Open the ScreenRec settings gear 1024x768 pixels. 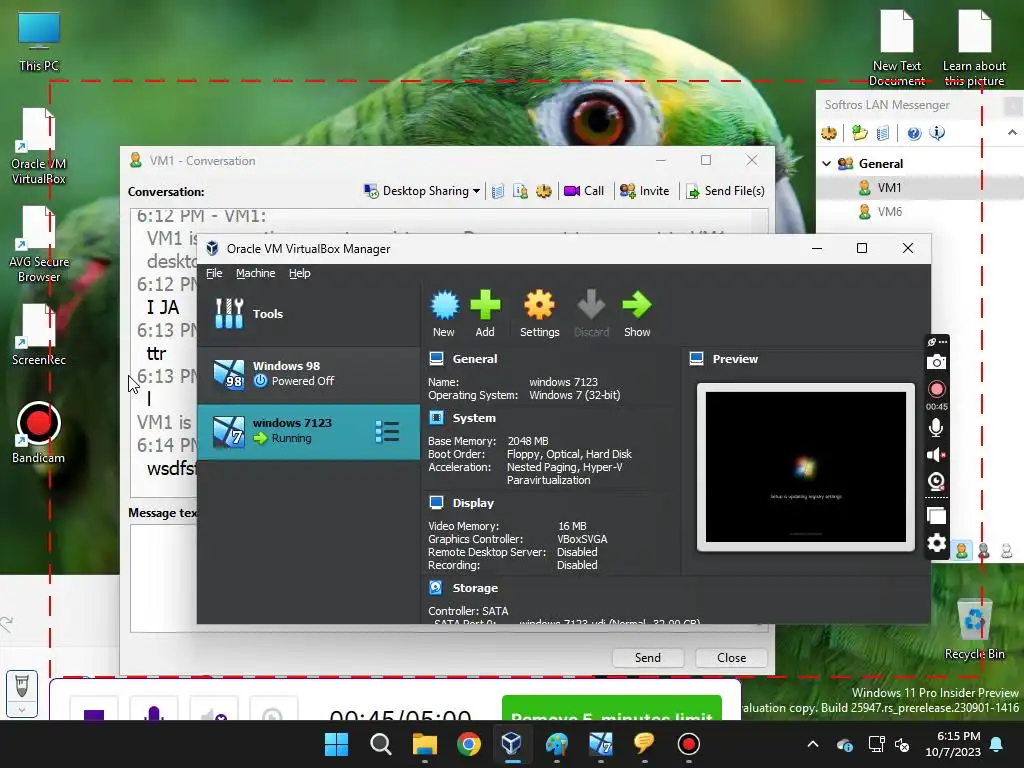pyautogui.click(x=936, y=543)
